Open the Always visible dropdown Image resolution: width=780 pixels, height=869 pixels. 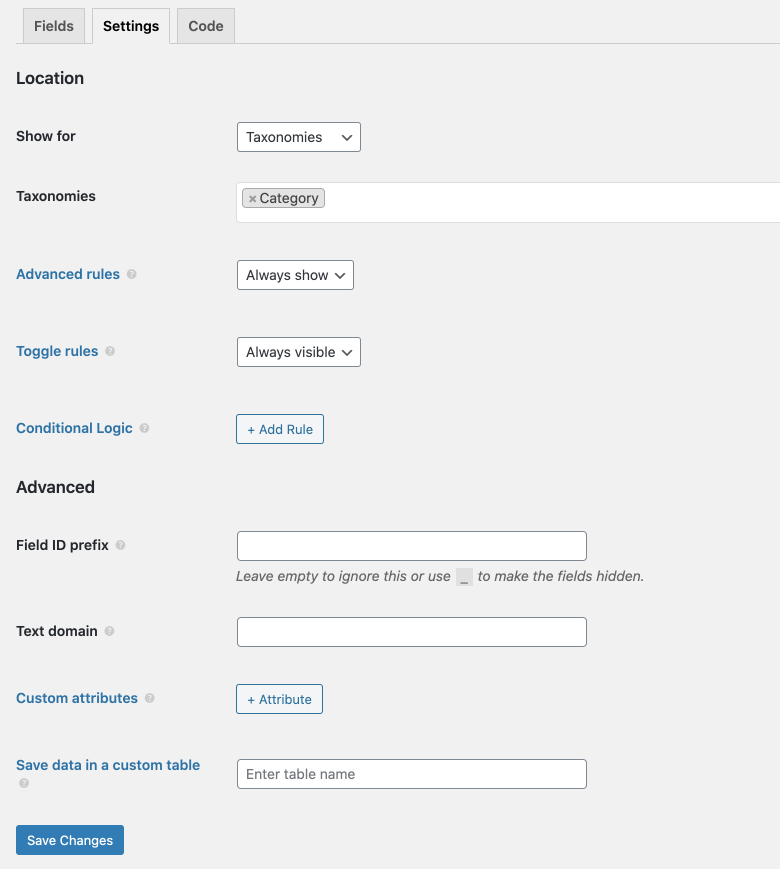point(299,352)
